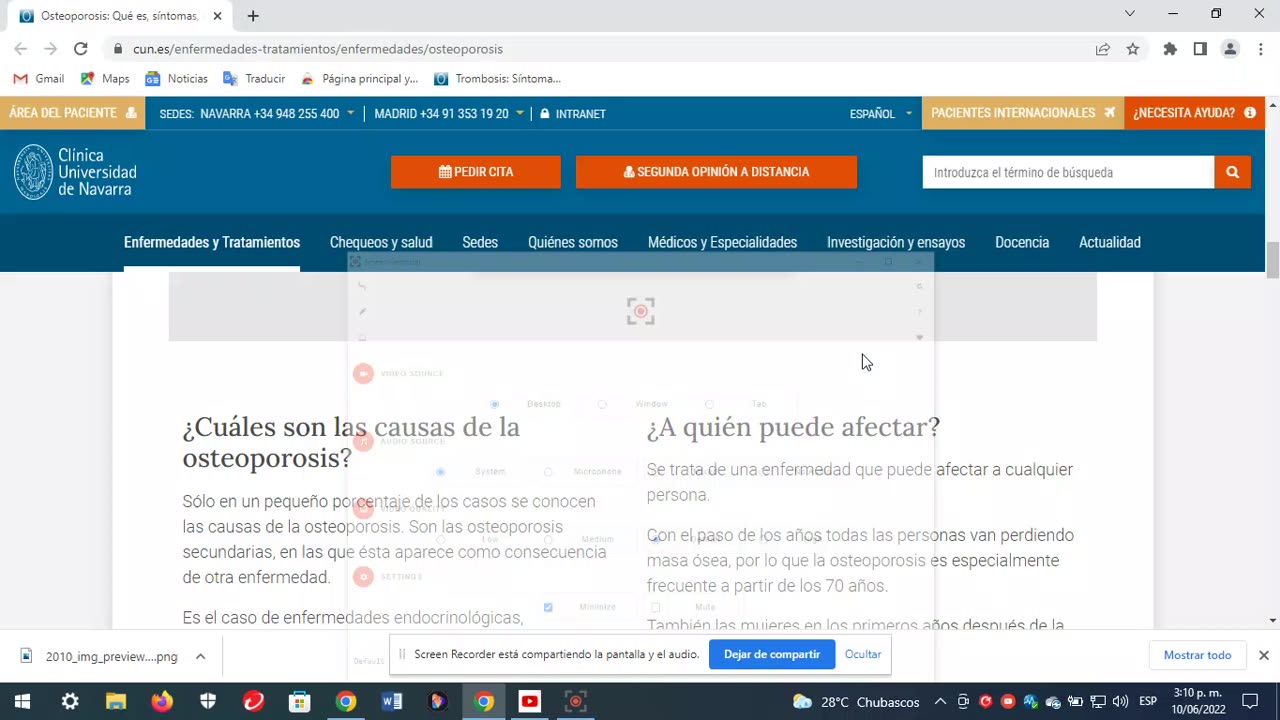Click Dejar de compartir button
The width and height of the screenshot is (1280, 720).
tap(772, 654)
